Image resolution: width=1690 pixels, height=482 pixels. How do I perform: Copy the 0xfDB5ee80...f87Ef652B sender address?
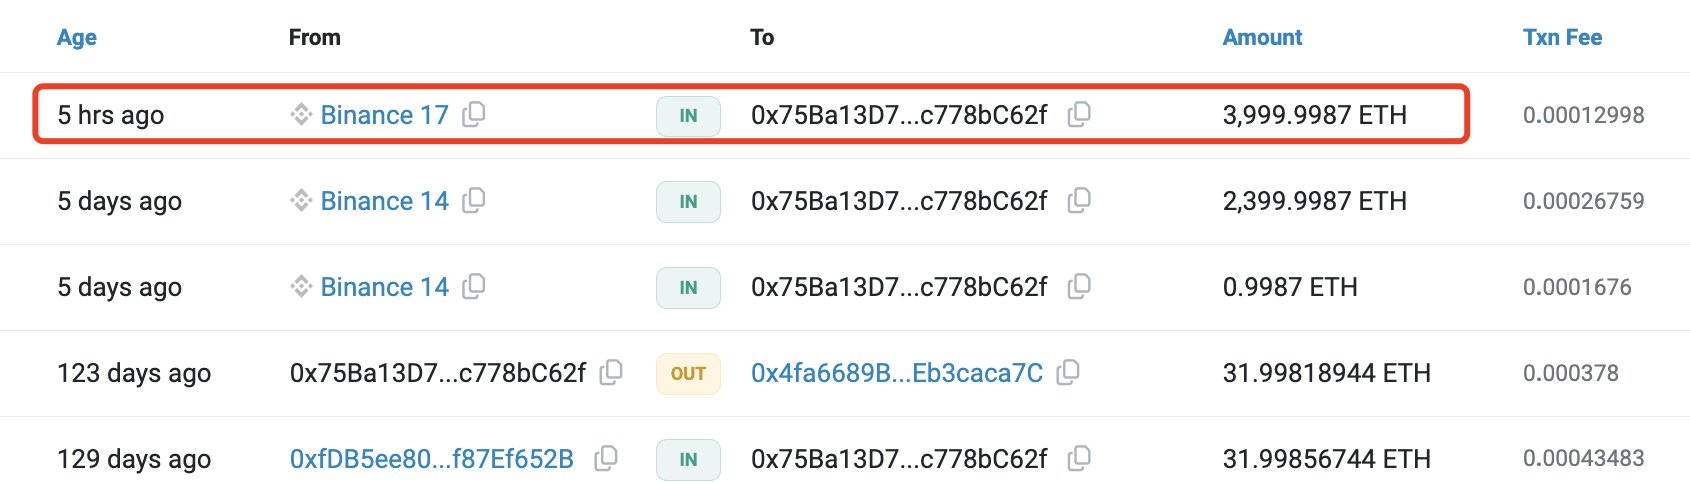[x=606, y=458]
